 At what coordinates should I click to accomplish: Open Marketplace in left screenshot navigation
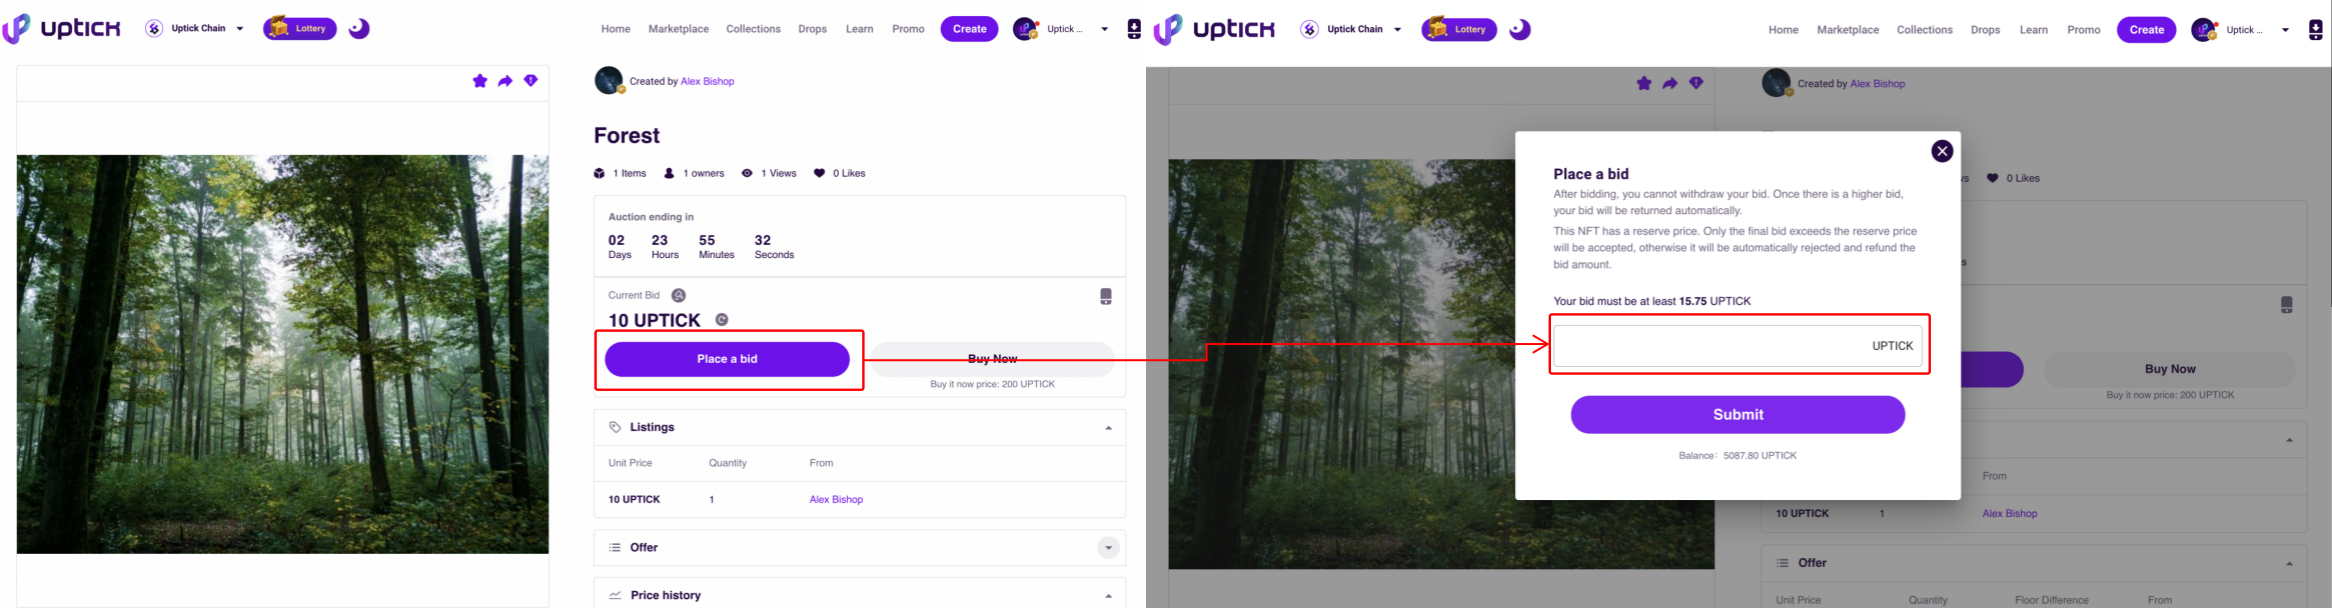[x=678, y=29]
